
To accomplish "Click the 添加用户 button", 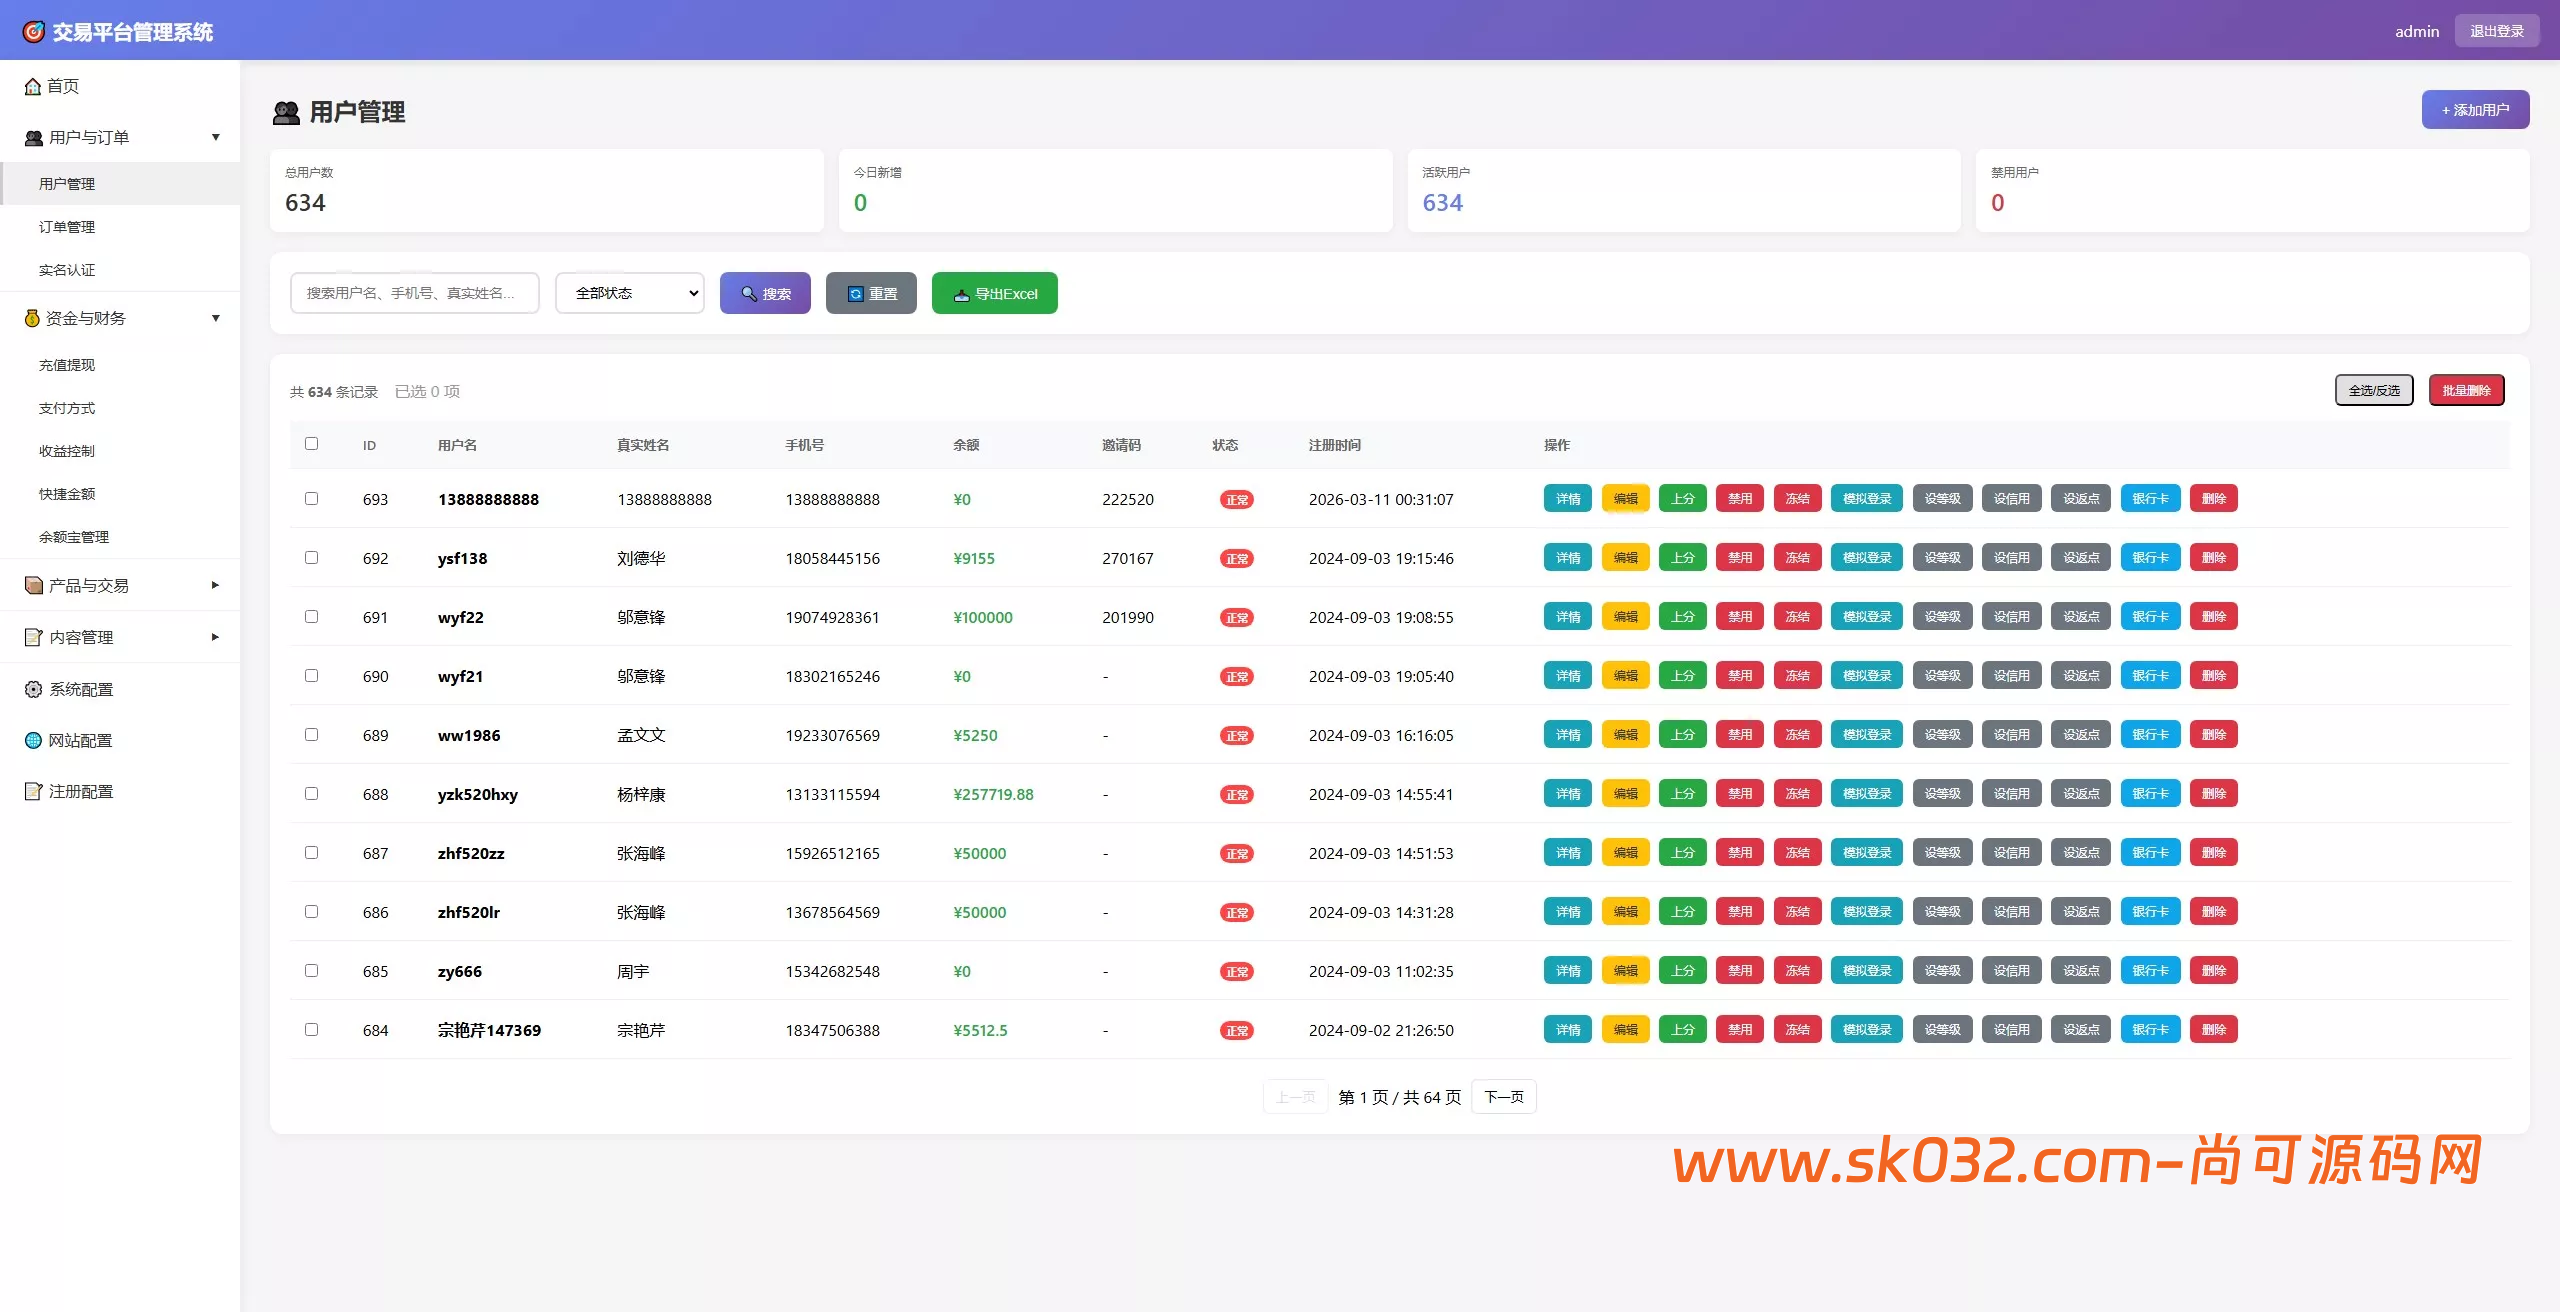I will coord(2475,110).
